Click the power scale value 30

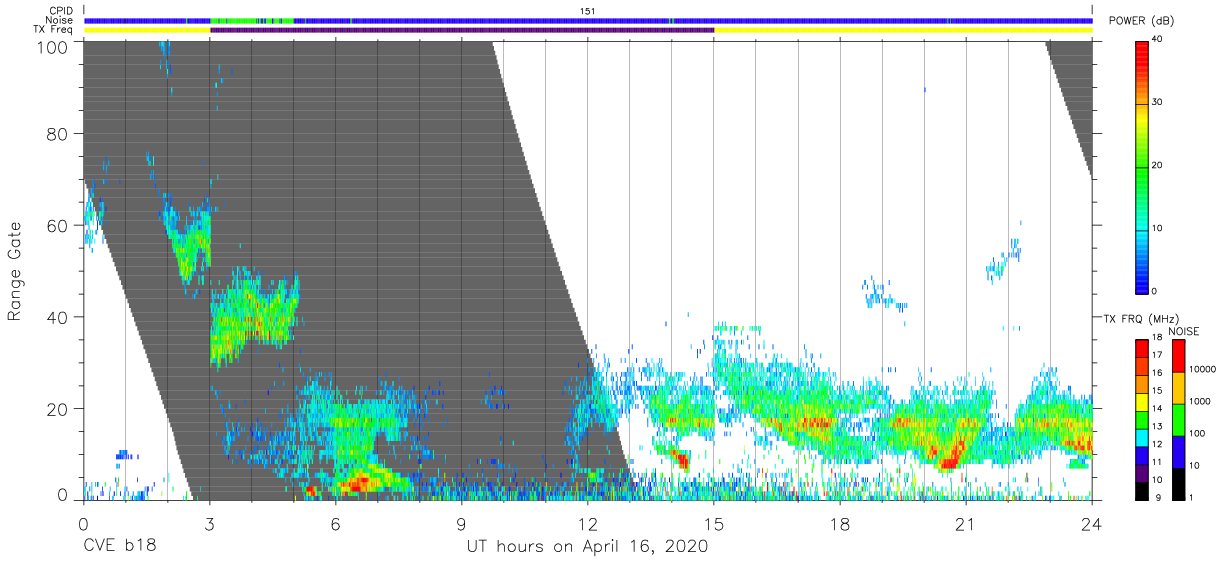point(1157,102)
